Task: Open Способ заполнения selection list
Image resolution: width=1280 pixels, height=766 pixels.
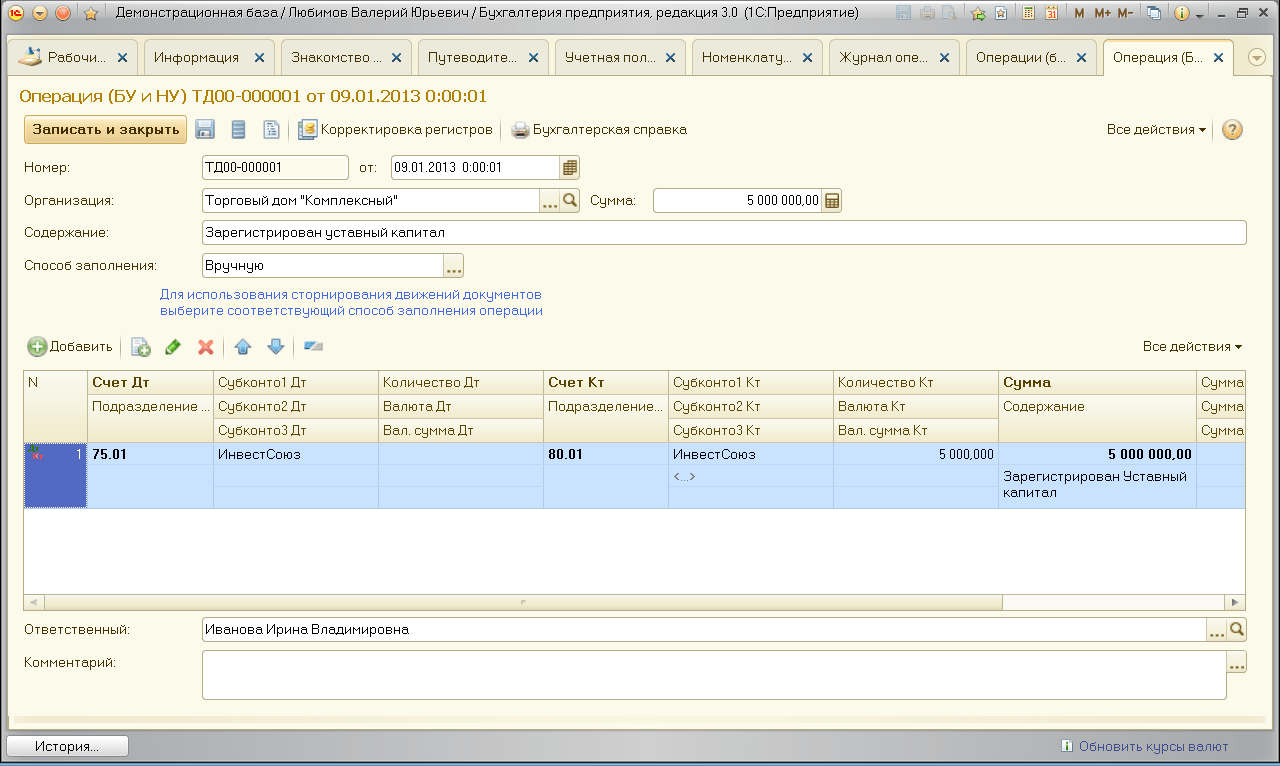Action: [x=453, y=266]
